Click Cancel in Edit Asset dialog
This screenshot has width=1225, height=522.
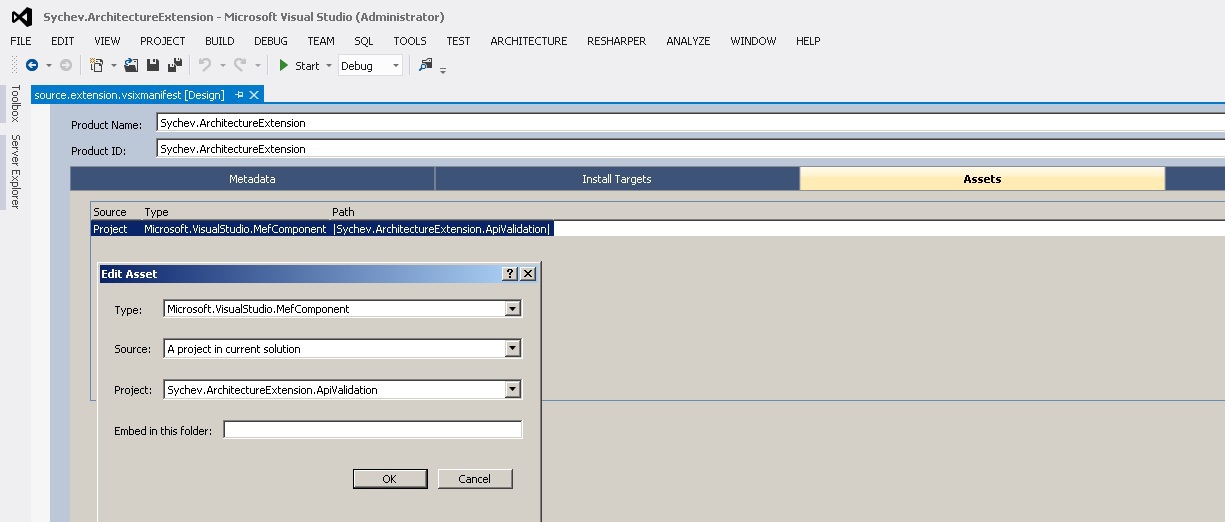point(475,479)
